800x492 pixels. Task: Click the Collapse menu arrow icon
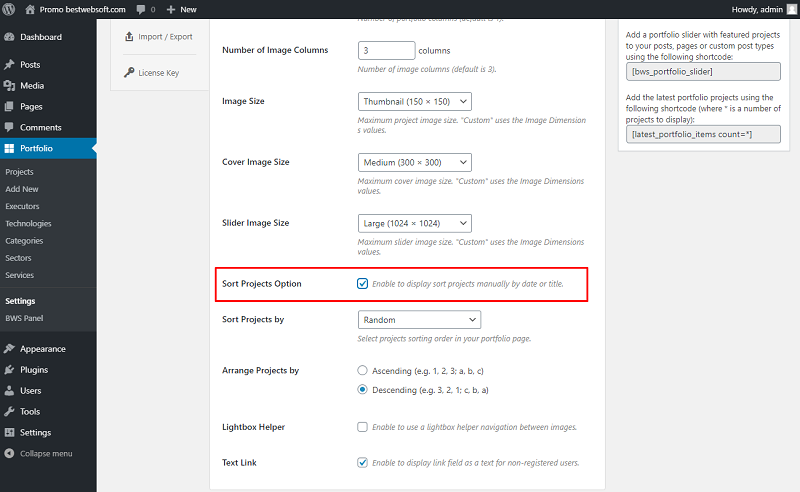pyautogui.click(x=9, y=453)
